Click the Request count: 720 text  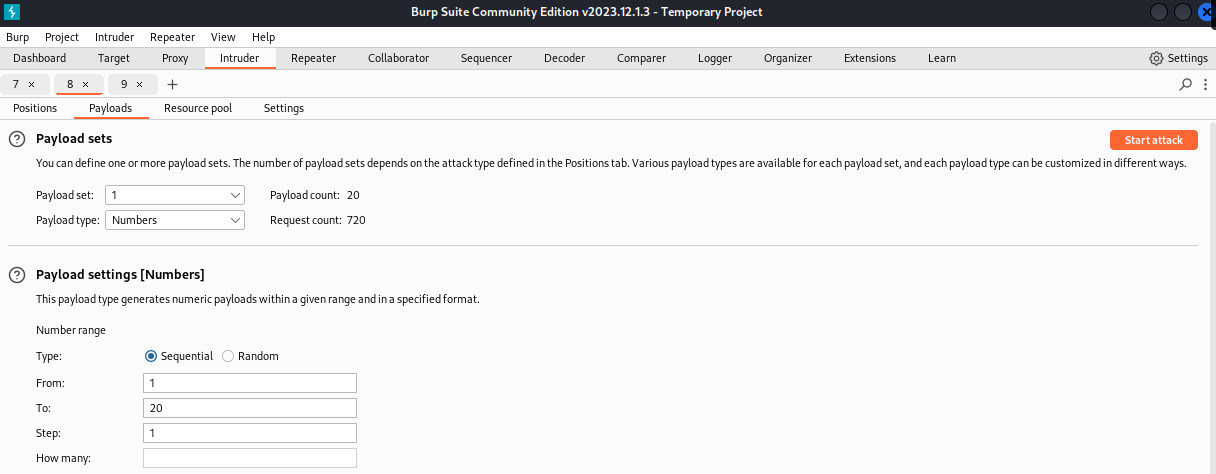[x=318, y=220]
